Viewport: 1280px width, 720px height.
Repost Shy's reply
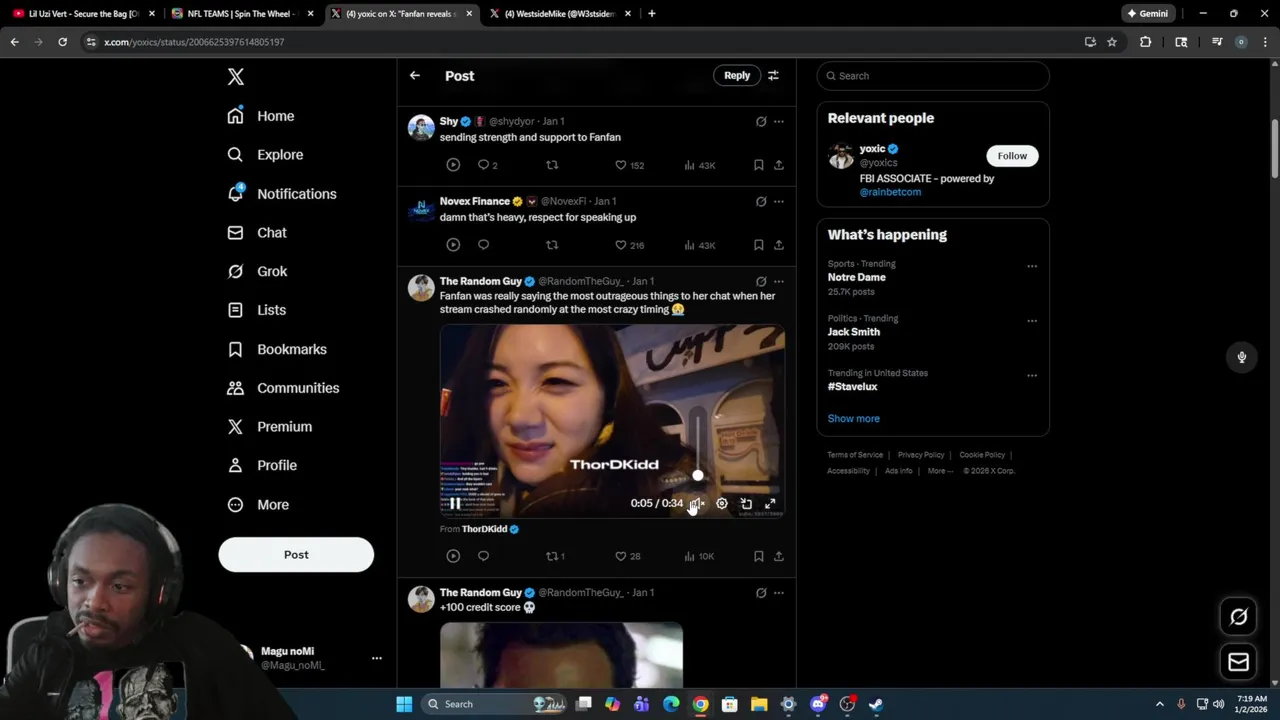pos(552,165)
